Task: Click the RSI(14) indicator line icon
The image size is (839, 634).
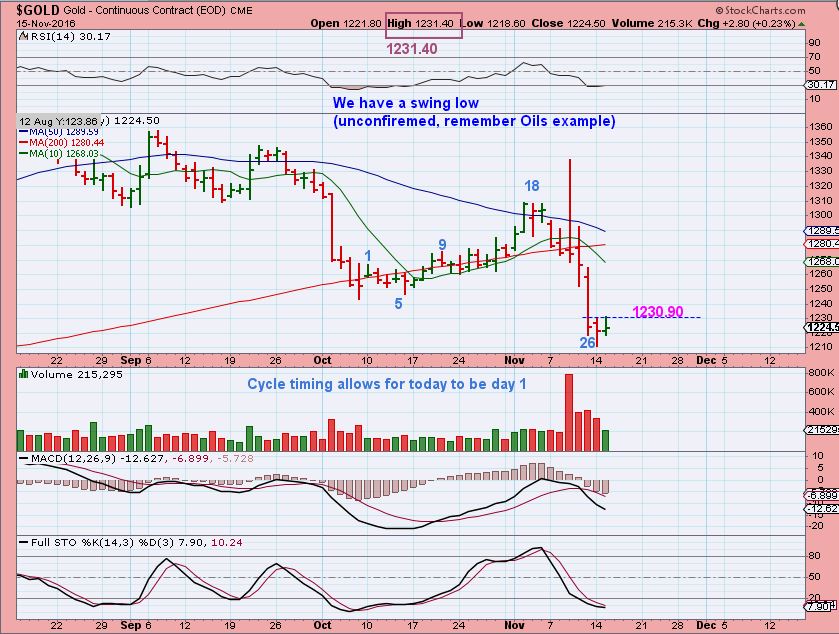Action: [24, 36]
